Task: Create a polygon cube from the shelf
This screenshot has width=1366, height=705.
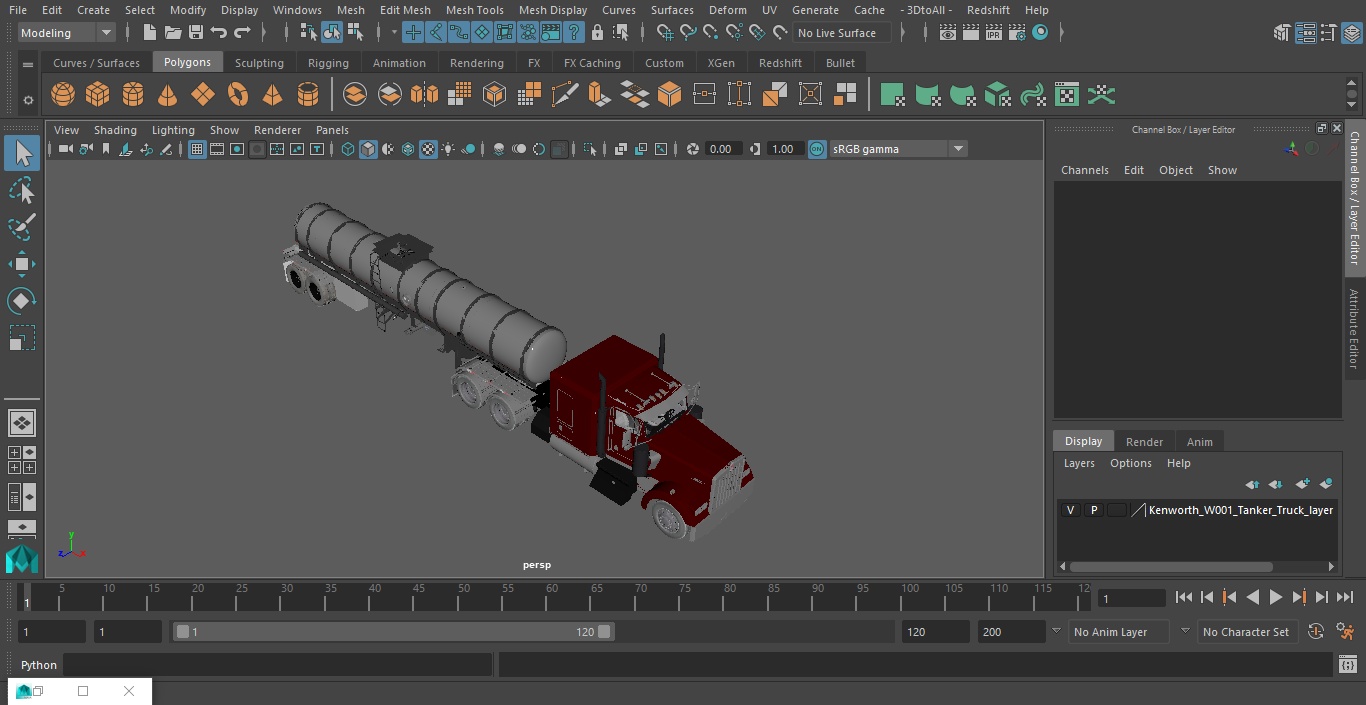Action: coord(98,95)
